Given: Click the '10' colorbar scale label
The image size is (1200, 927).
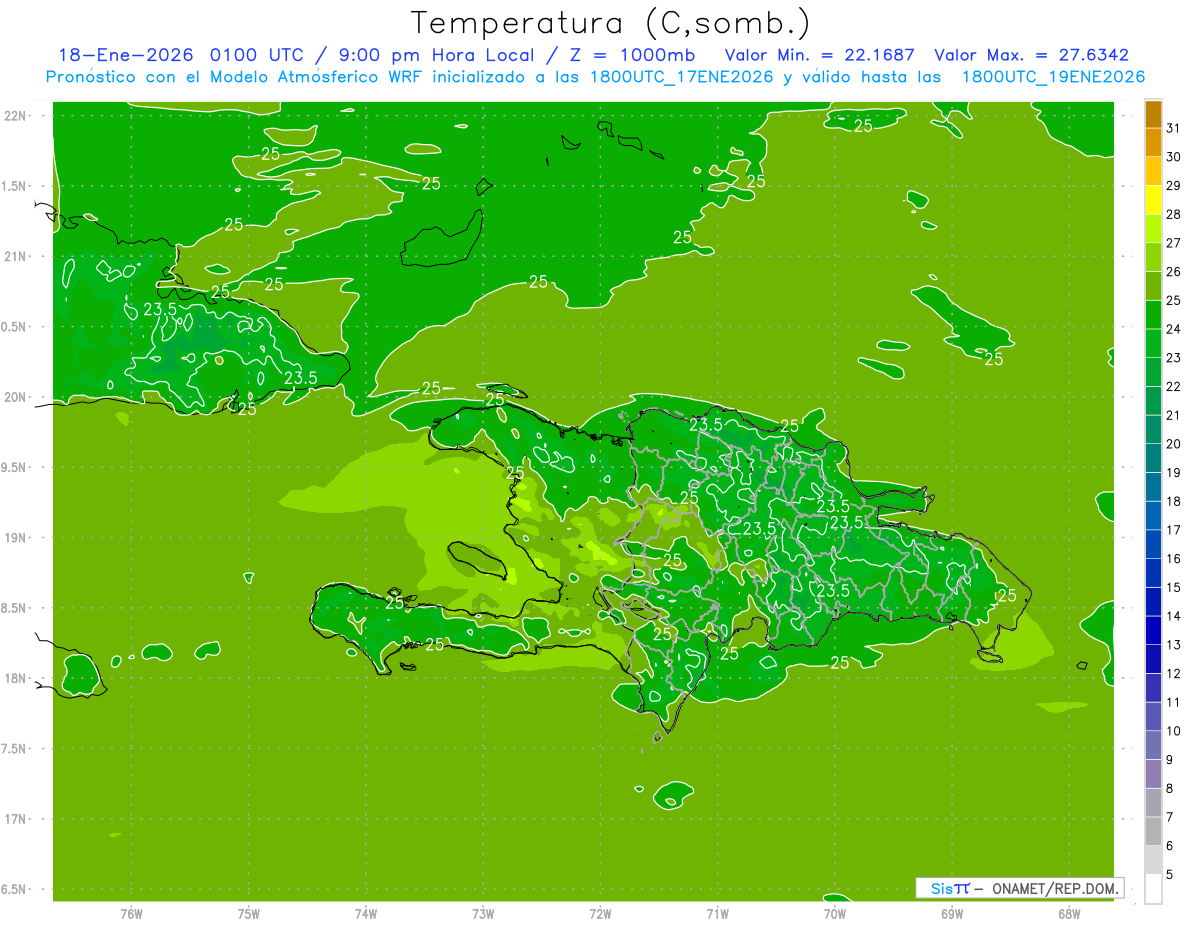Looking at the screenshot, I should [x=1173, y=731].
